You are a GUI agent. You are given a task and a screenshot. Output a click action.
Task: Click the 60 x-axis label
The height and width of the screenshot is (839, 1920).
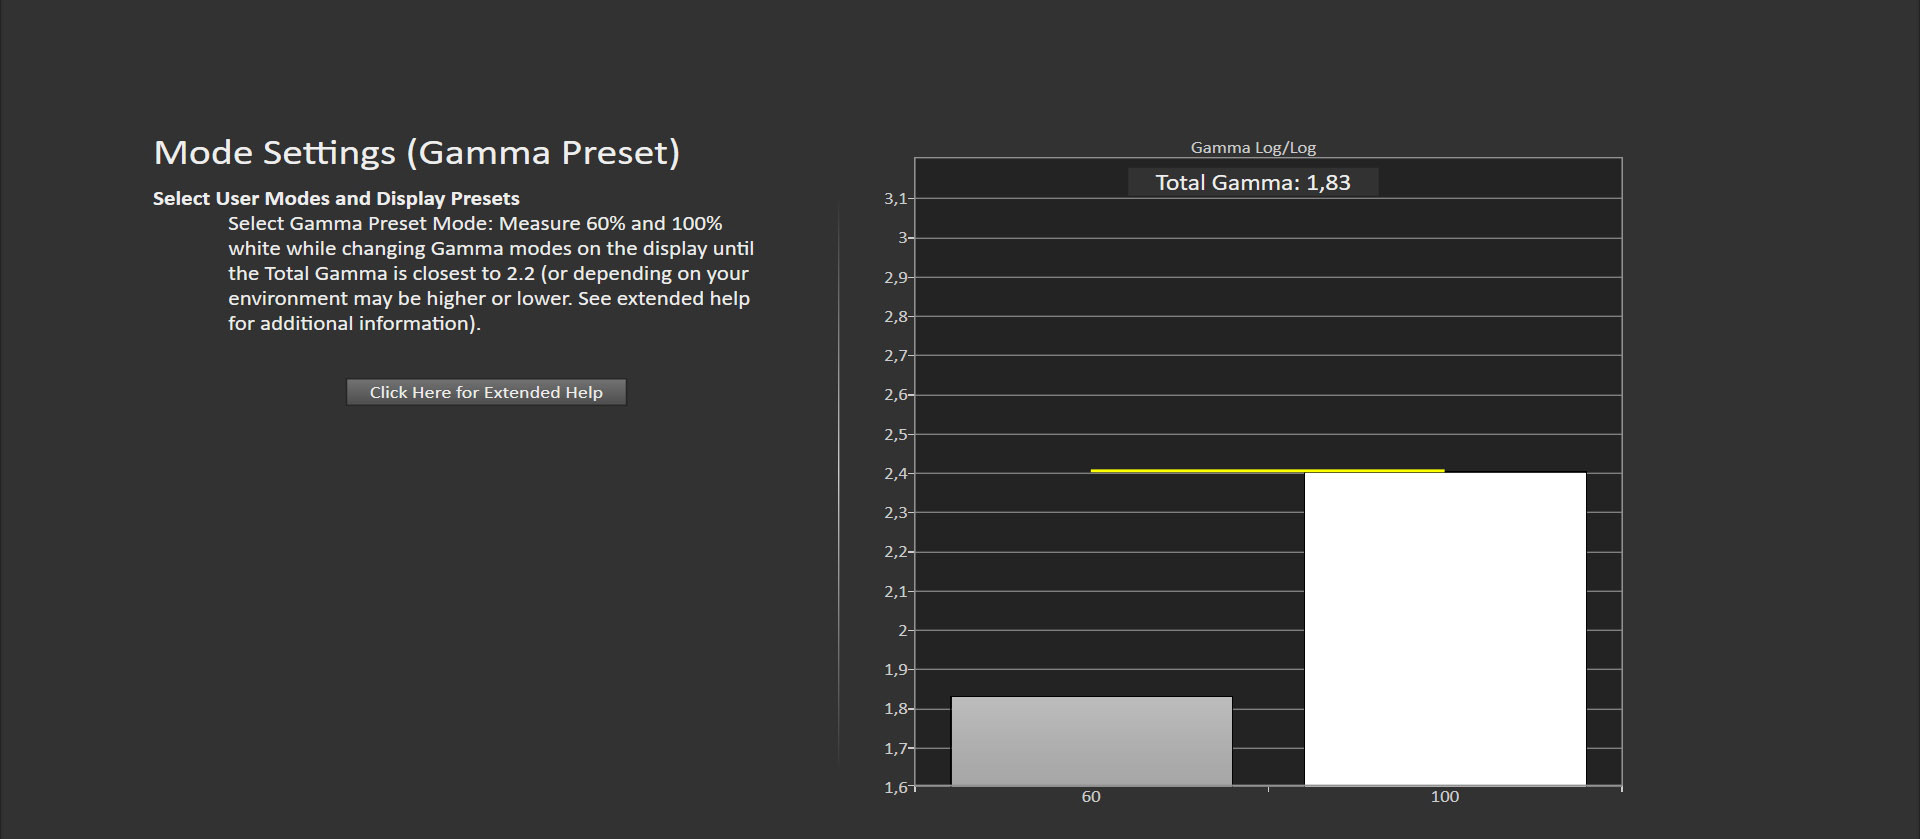(1091, 797)
